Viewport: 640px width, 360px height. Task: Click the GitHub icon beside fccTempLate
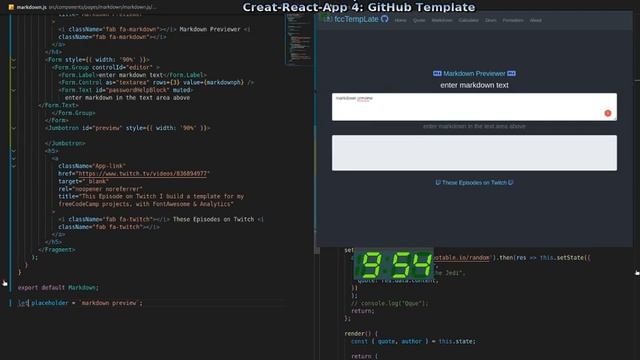click(384, 19)
